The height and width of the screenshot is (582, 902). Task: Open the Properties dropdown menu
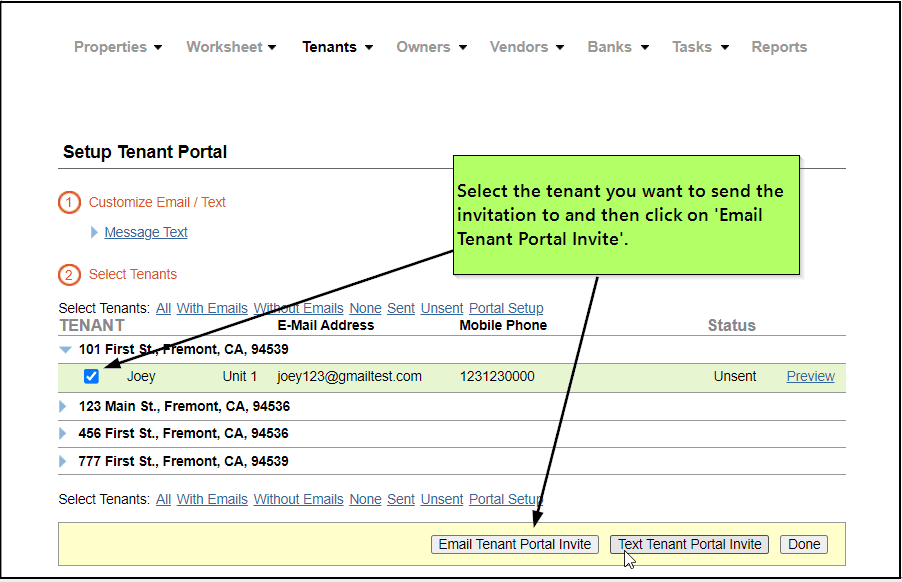click(118, 47)
